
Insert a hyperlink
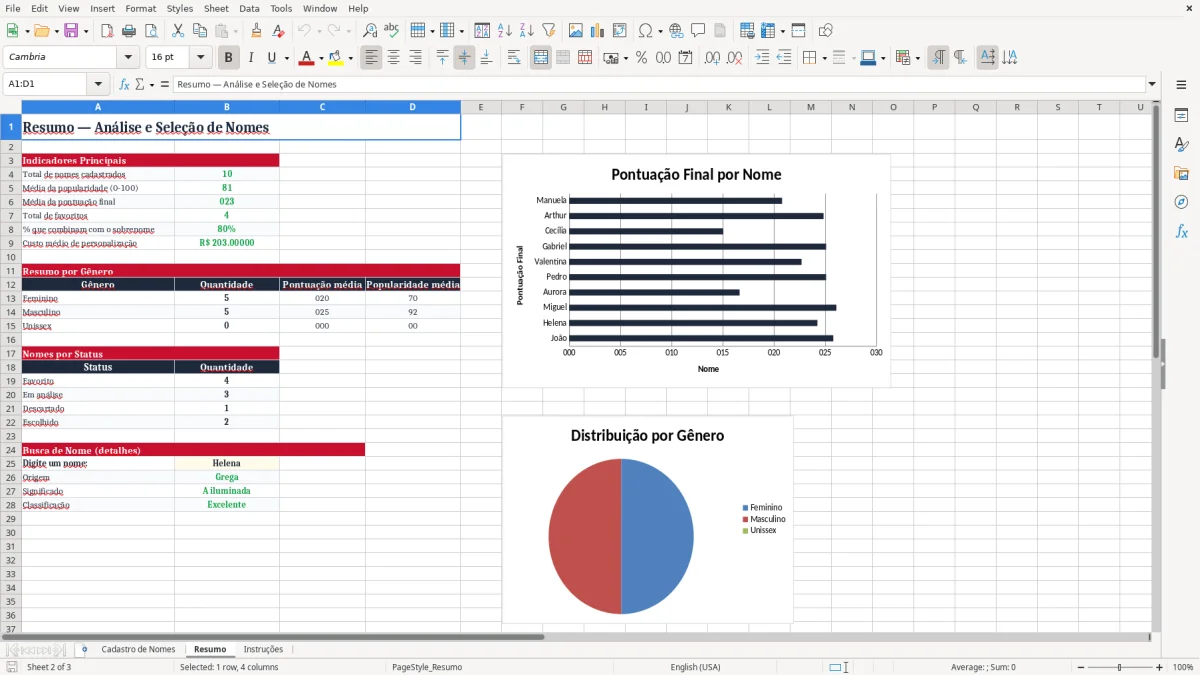coord(676,31)
